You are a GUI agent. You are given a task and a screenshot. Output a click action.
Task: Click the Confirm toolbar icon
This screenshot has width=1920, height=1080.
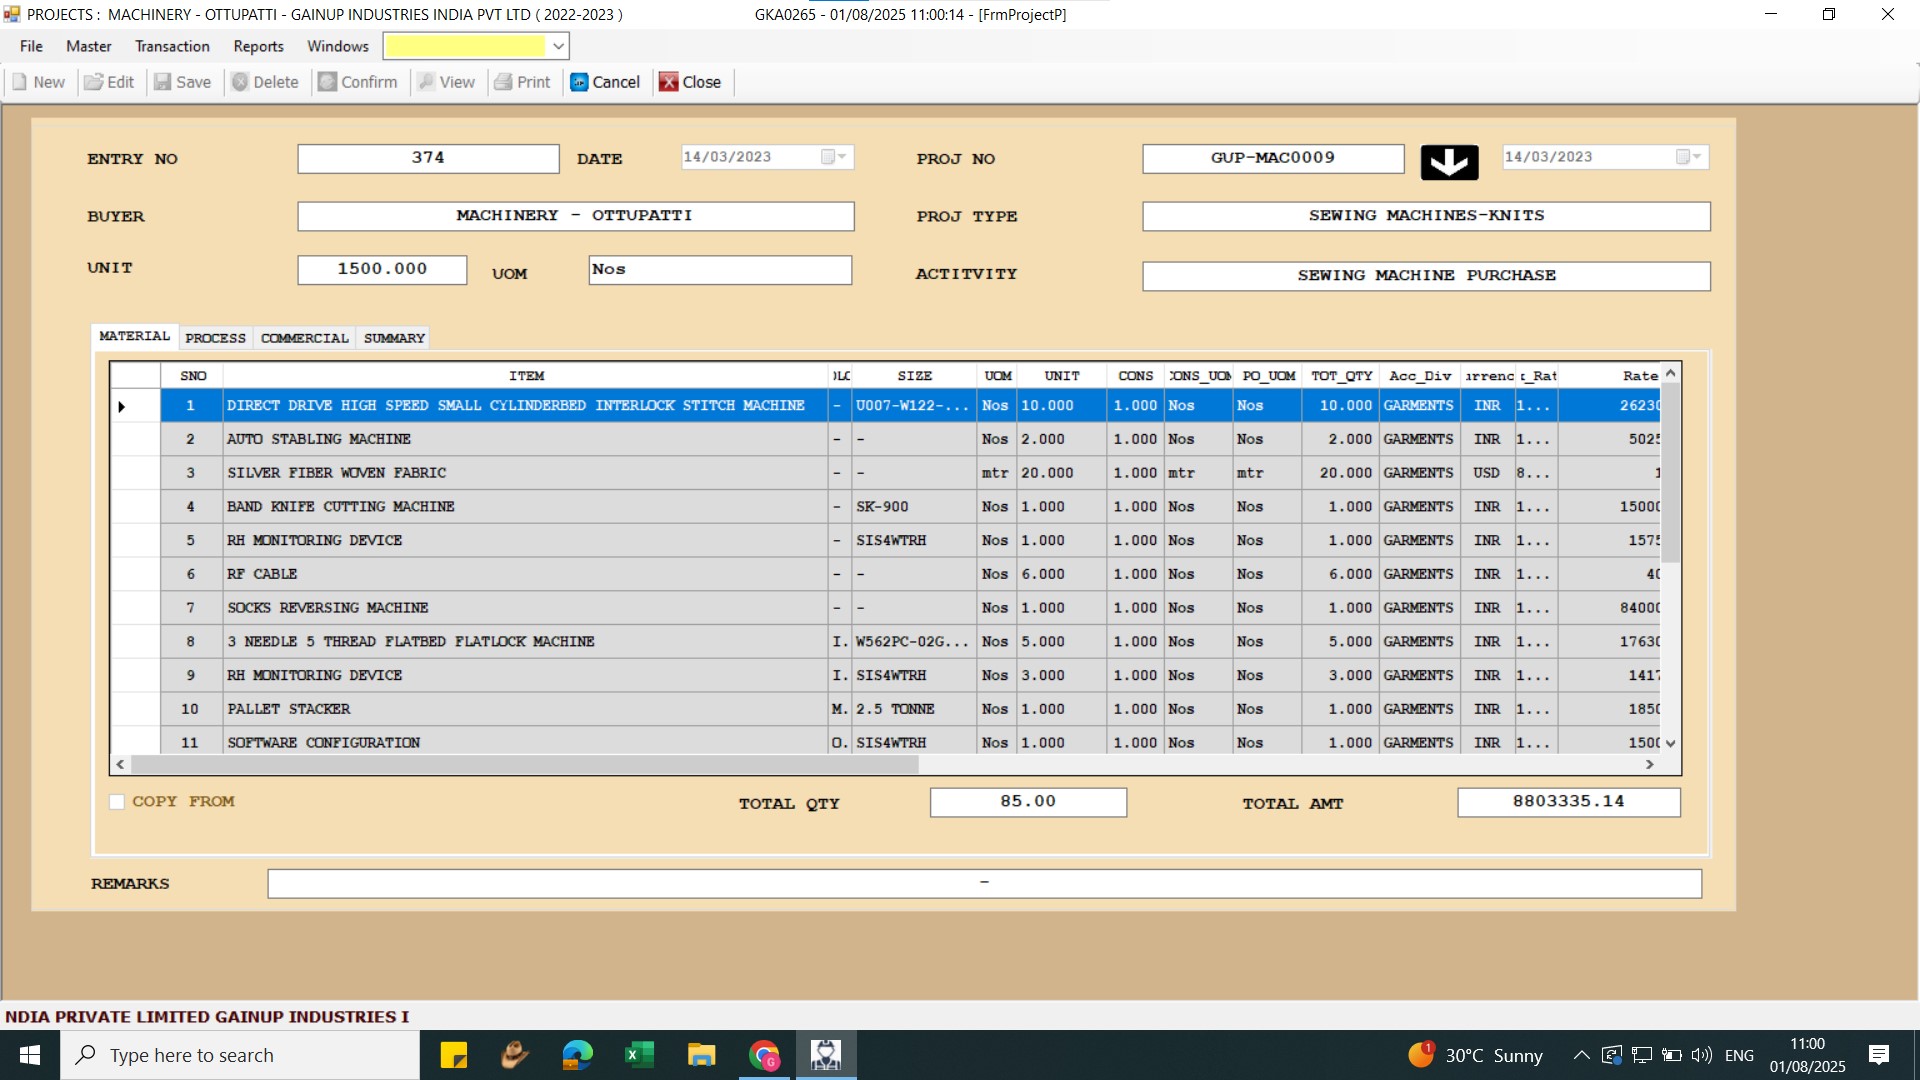327,82
